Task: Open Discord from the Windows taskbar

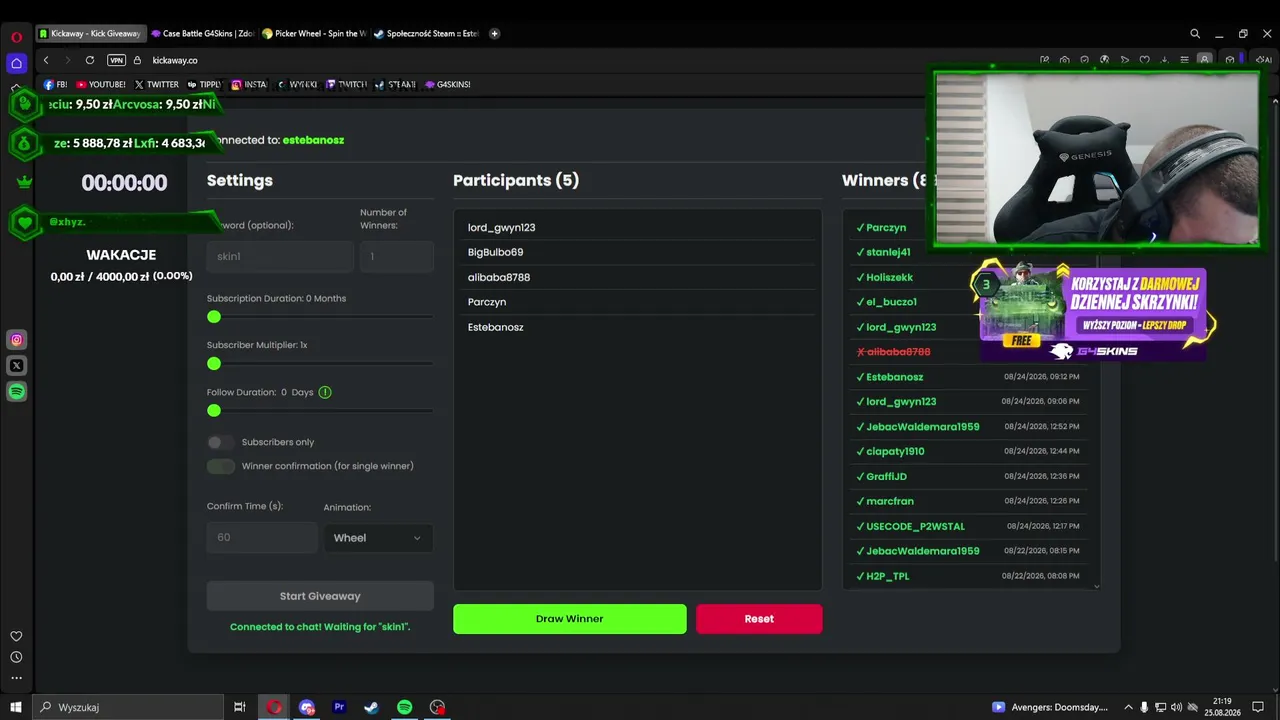Action: pyautogui.click(x=307, y=707)
